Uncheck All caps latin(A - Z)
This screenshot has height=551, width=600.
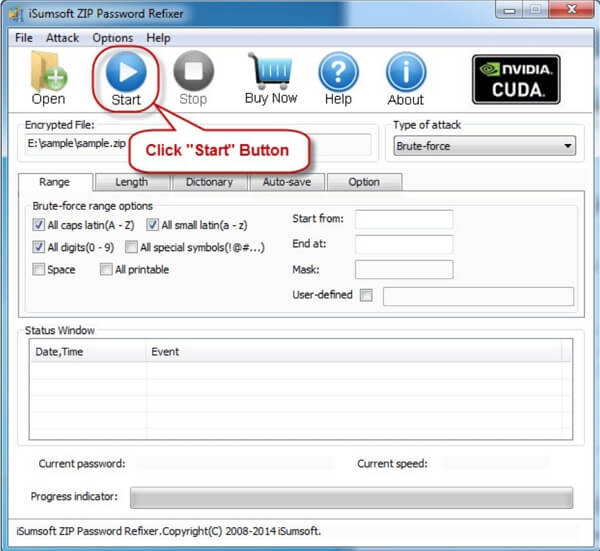click(x=38, y=225)
